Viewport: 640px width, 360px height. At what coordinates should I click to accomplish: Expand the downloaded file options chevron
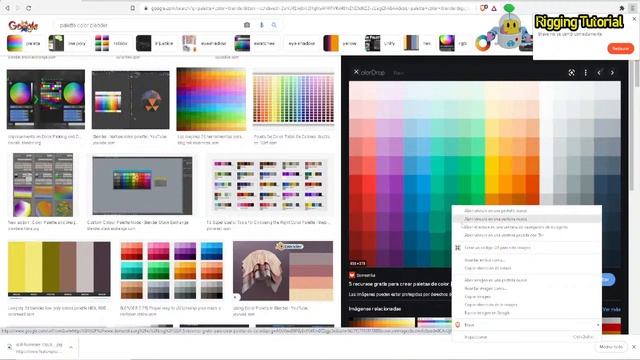coord(71,347)
